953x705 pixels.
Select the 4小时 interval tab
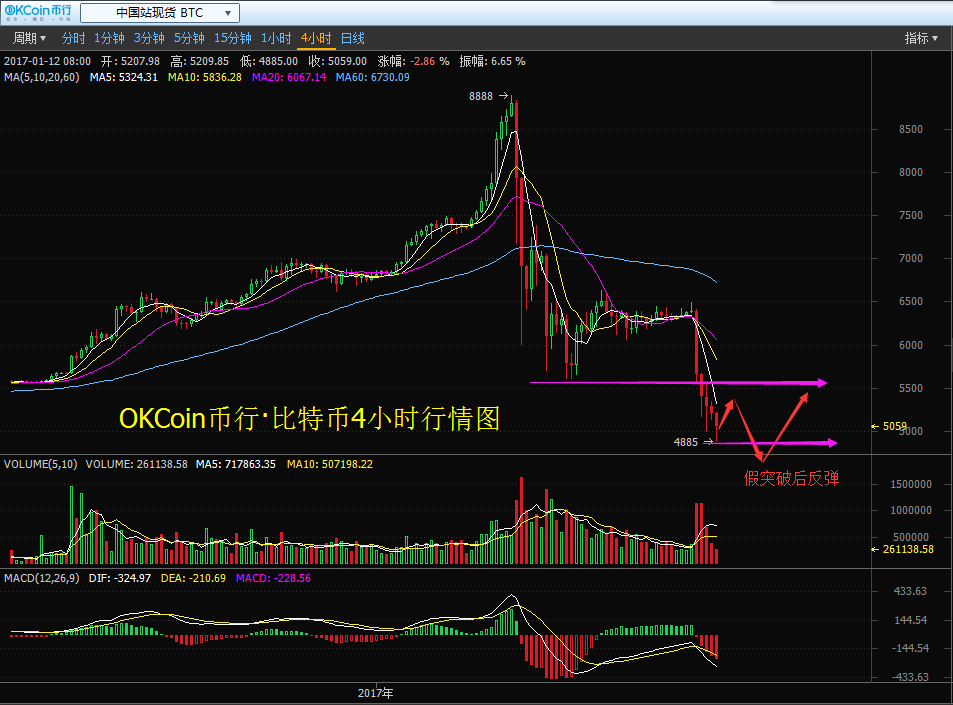click(316, 38)
